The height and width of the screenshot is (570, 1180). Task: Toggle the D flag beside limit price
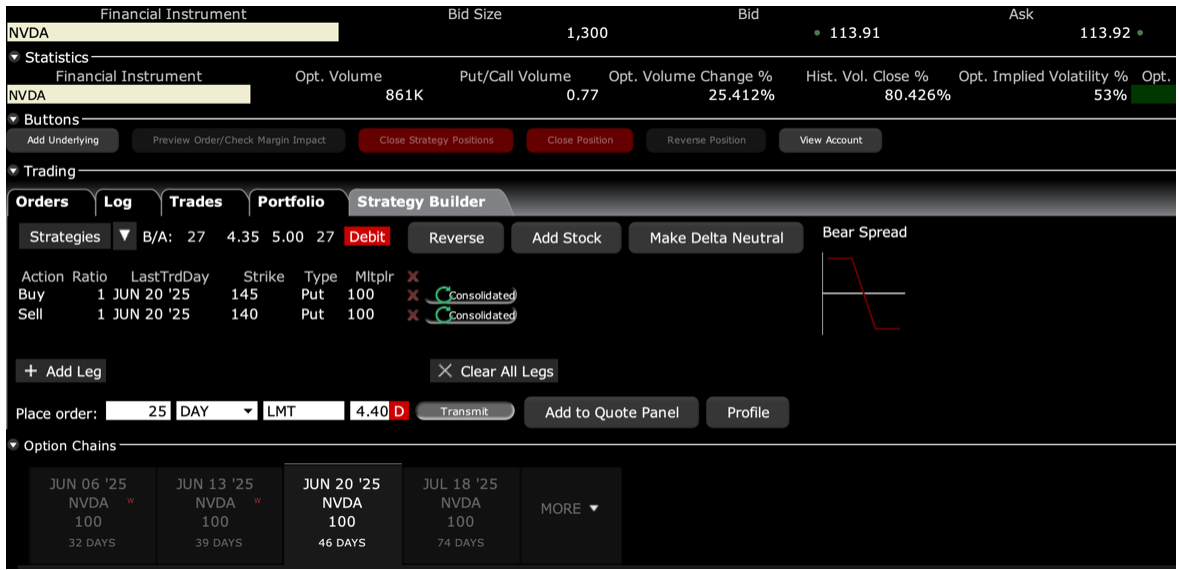399,412
